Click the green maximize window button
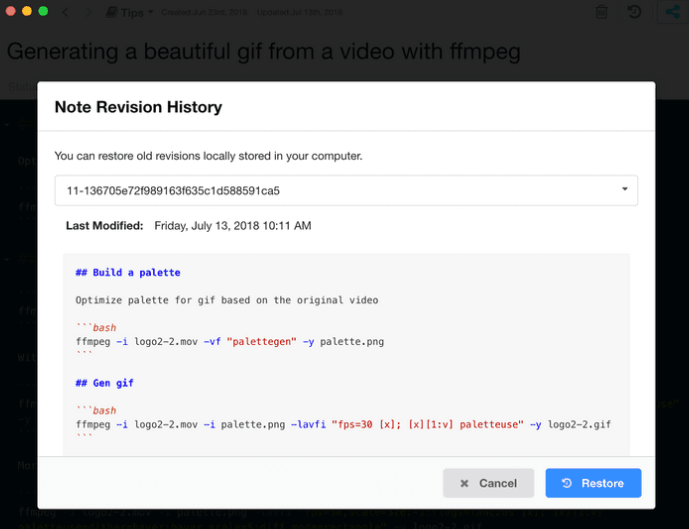 click(x=43, y=11)
